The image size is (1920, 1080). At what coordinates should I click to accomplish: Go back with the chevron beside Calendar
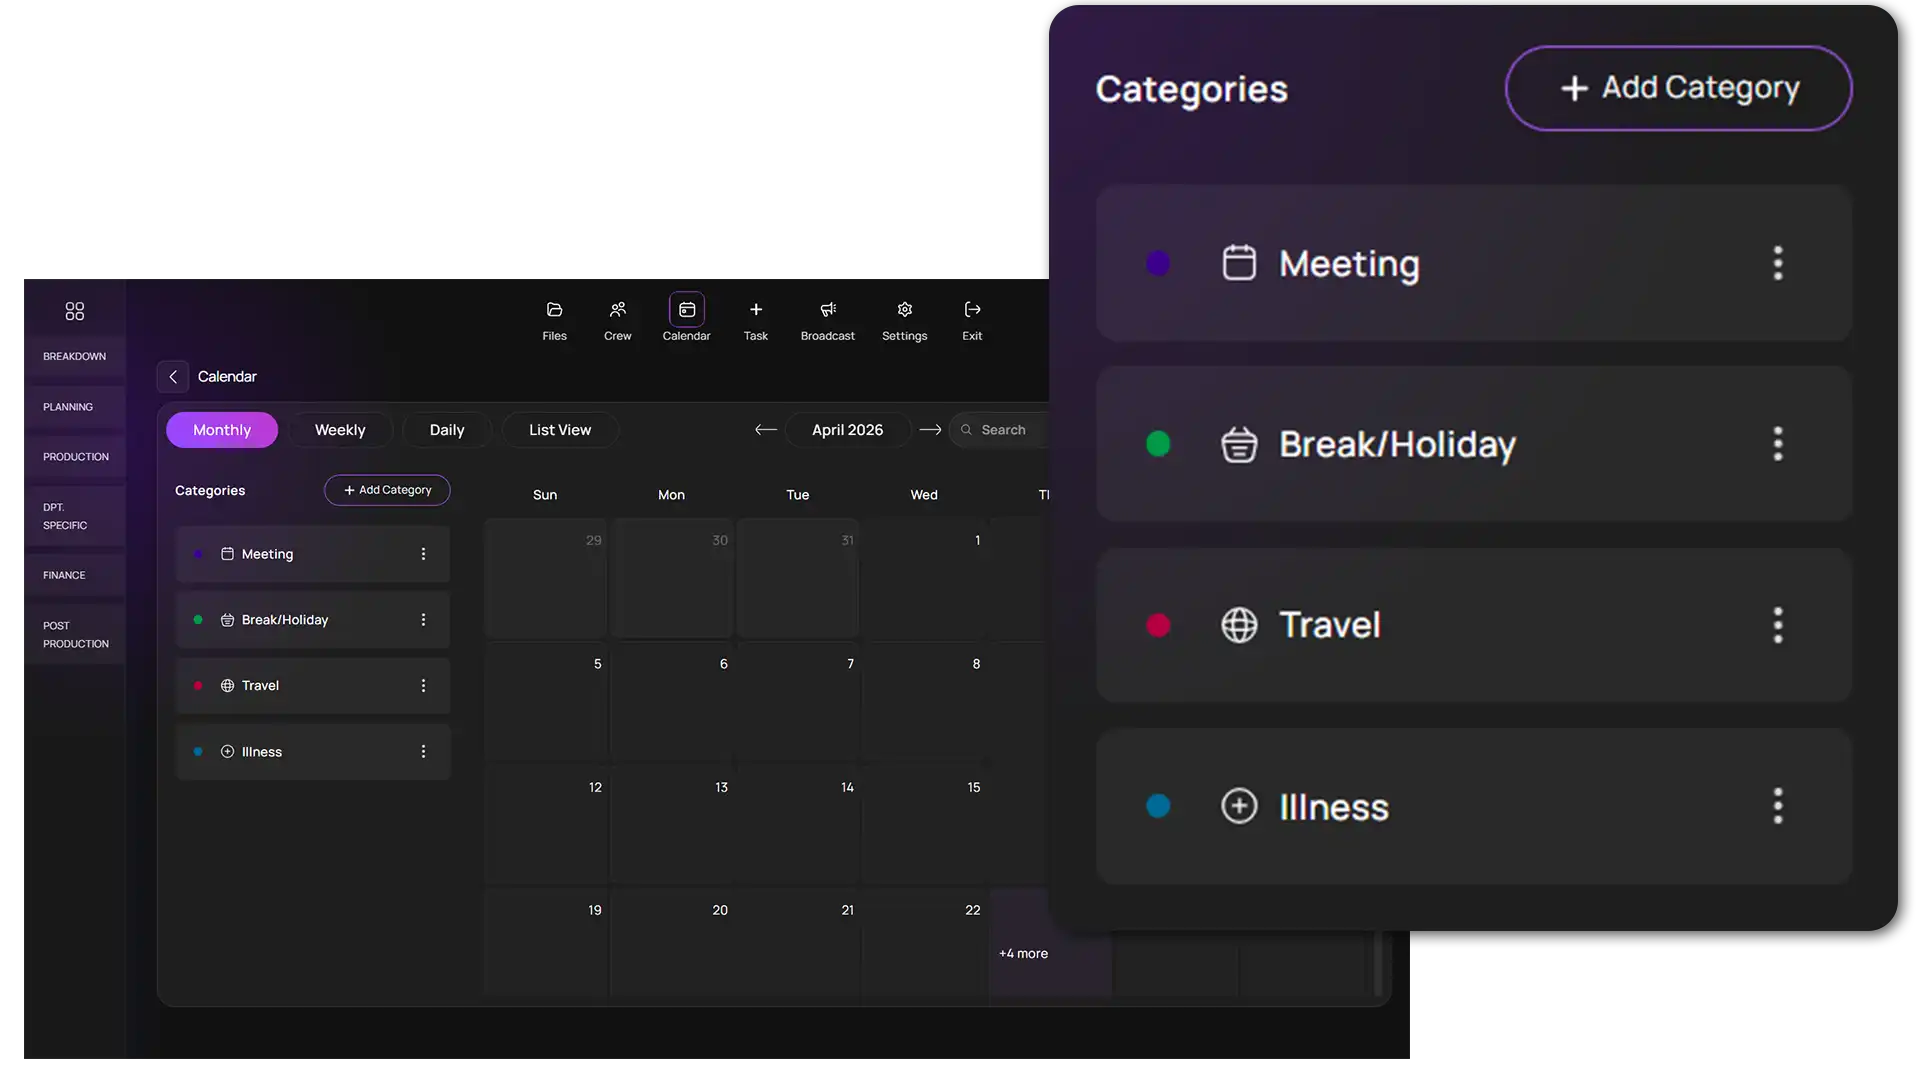(x=173, y=377)
